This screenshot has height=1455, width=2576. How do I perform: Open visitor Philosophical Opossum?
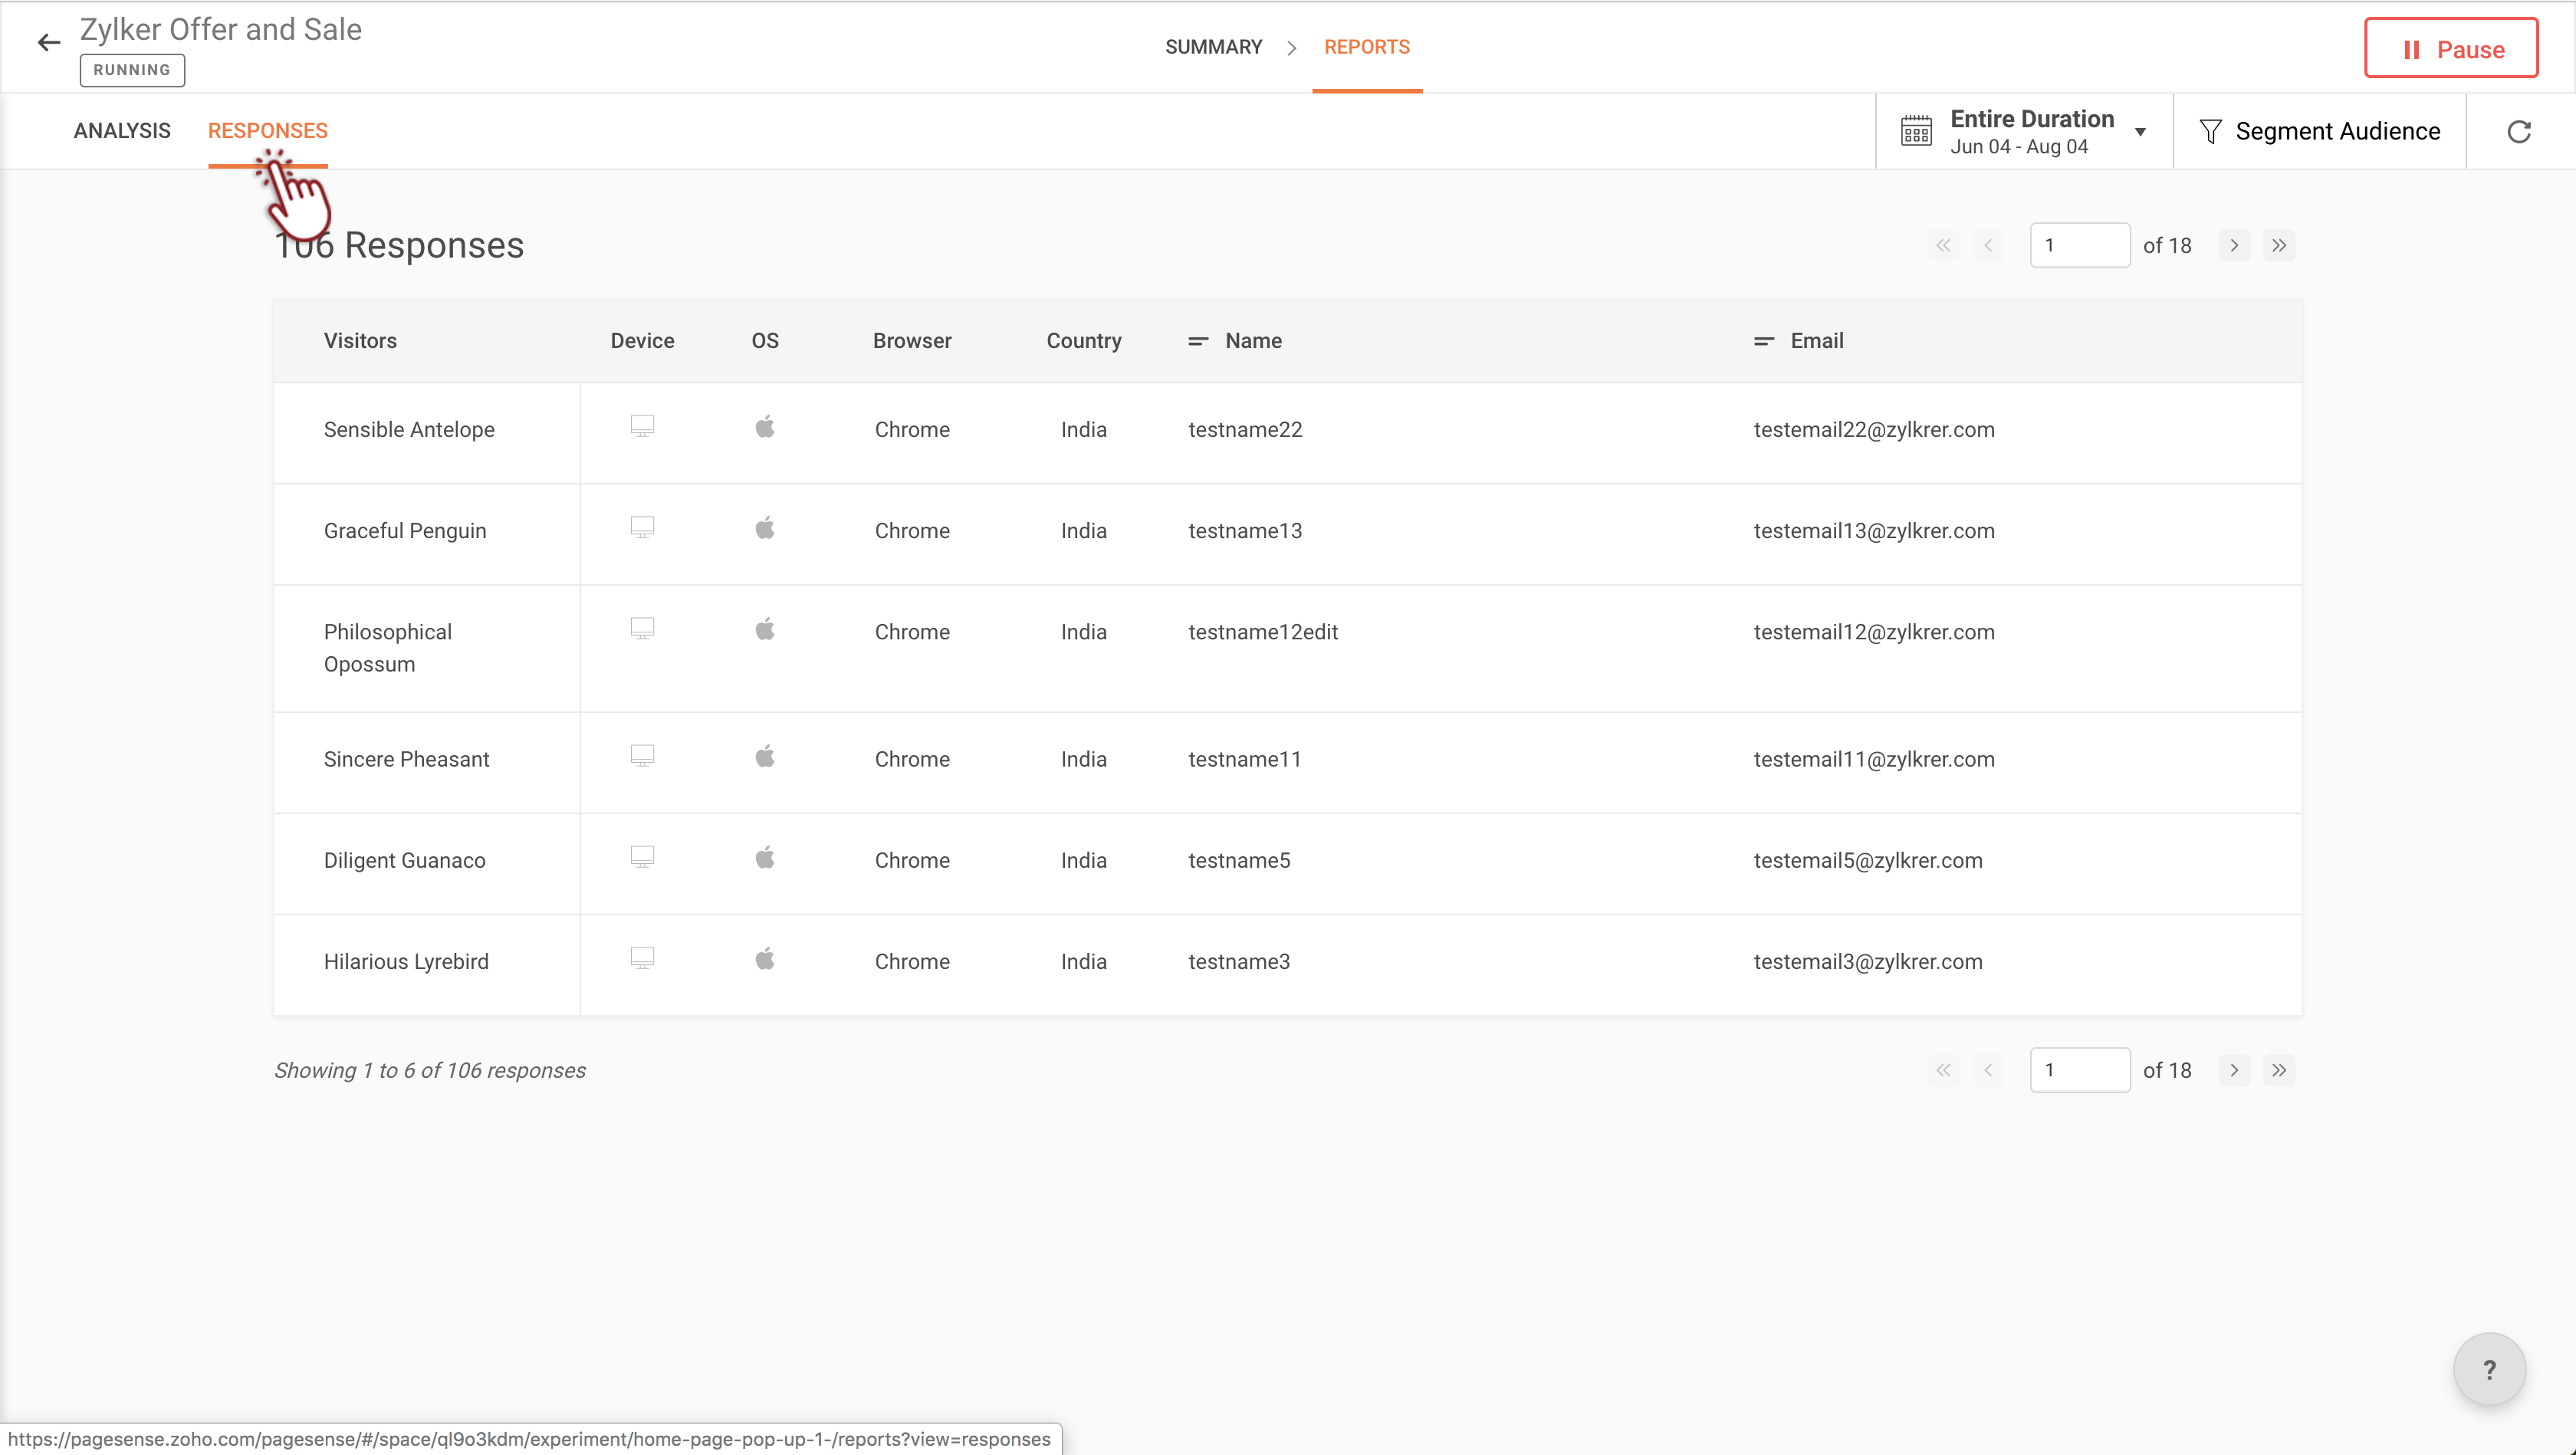[x=388, y=648]
